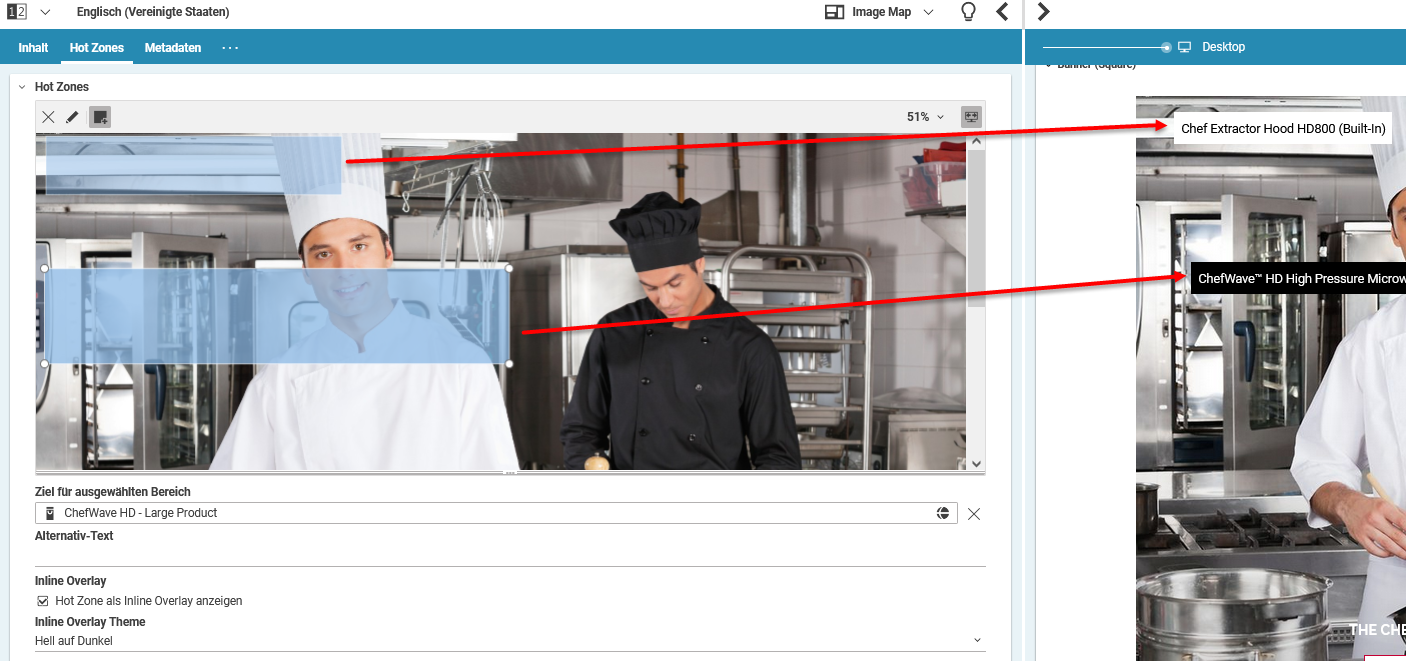Open the more tabs ellipsis menu
1406x661 pixels.
(230, 48)
